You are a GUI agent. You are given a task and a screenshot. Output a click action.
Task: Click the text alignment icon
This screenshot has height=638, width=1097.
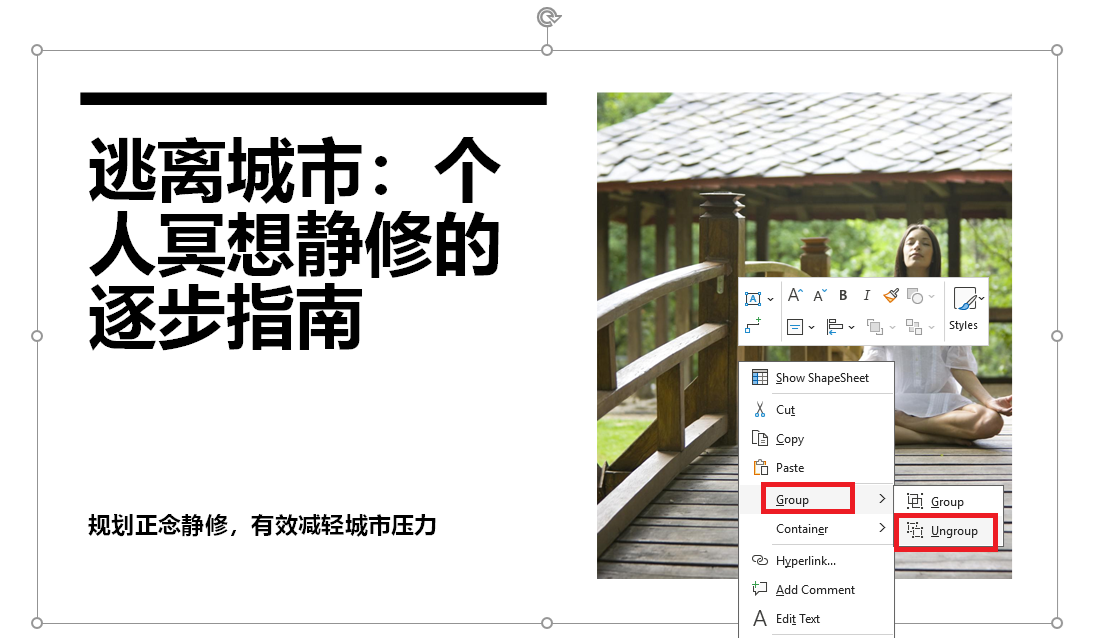click(795, 327)
